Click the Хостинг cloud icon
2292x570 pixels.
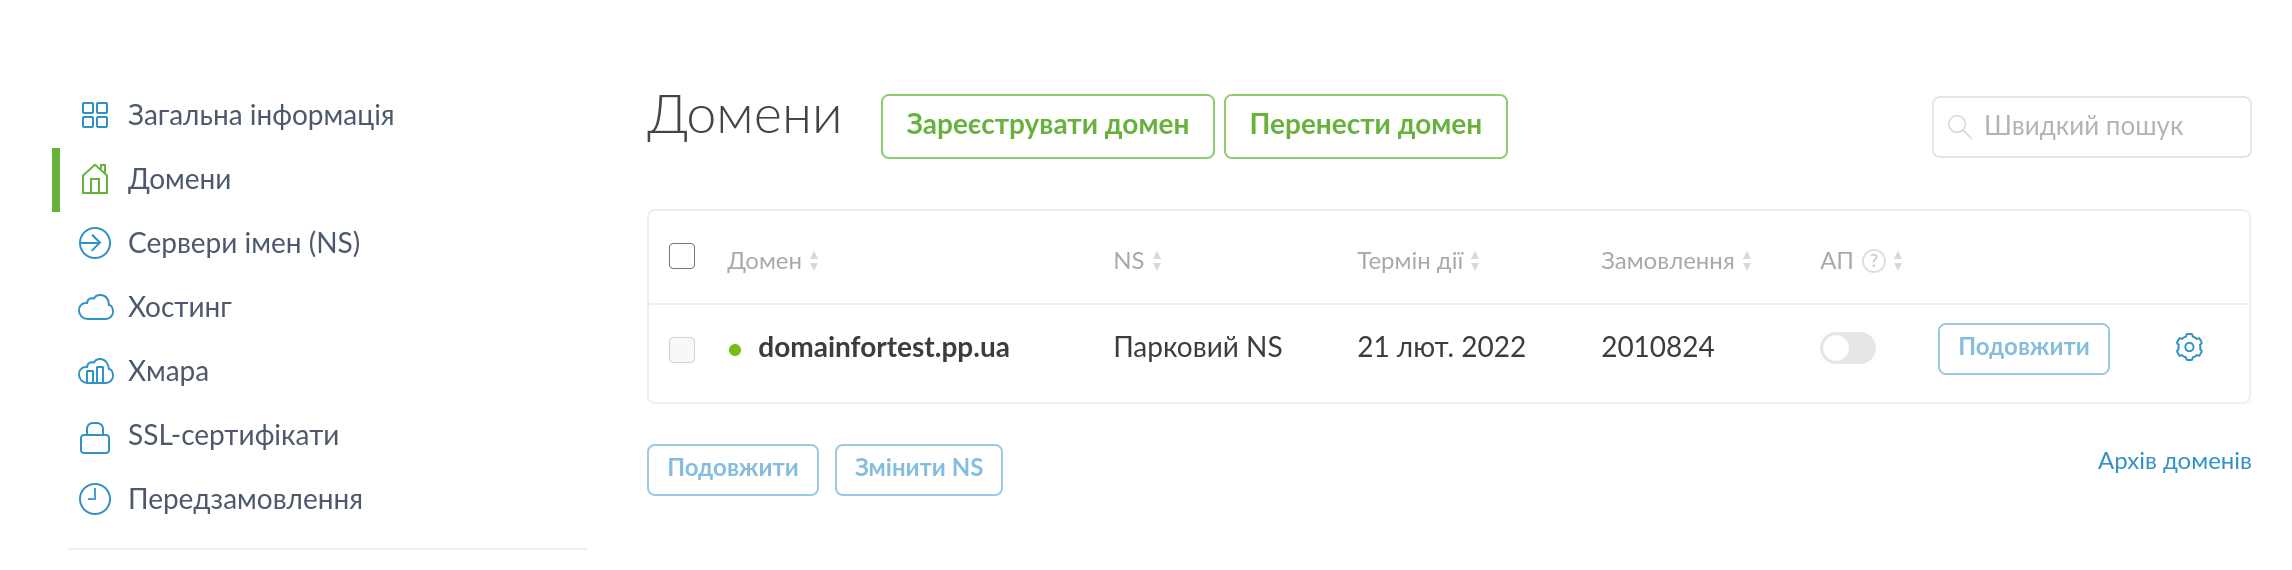coord(95,307)
